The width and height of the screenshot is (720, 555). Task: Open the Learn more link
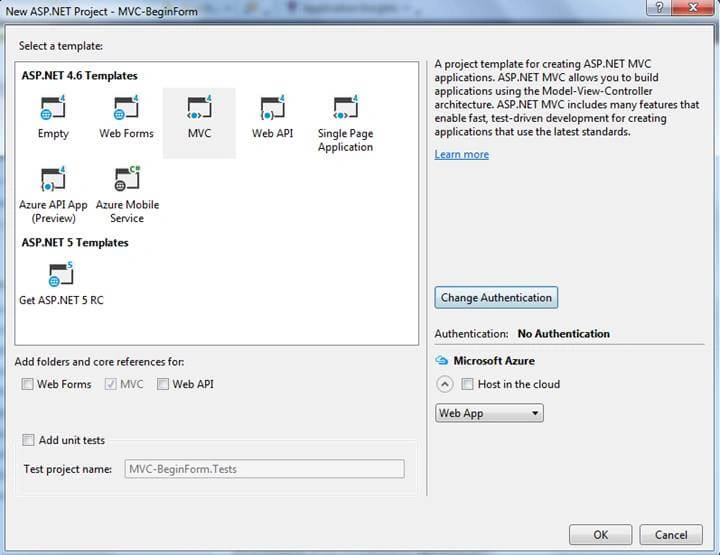(x=461, y=154)
